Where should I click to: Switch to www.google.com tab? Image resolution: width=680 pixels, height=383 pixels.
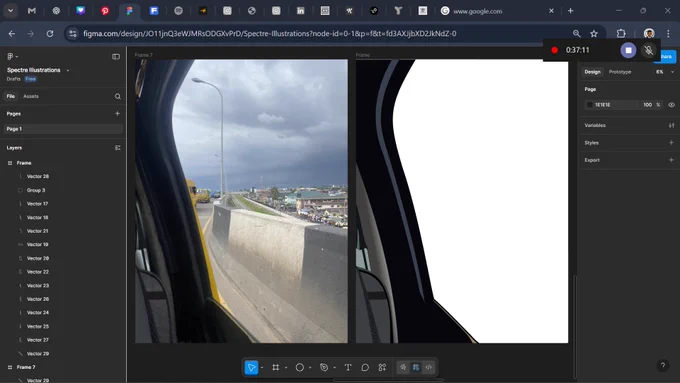[497, 11]
